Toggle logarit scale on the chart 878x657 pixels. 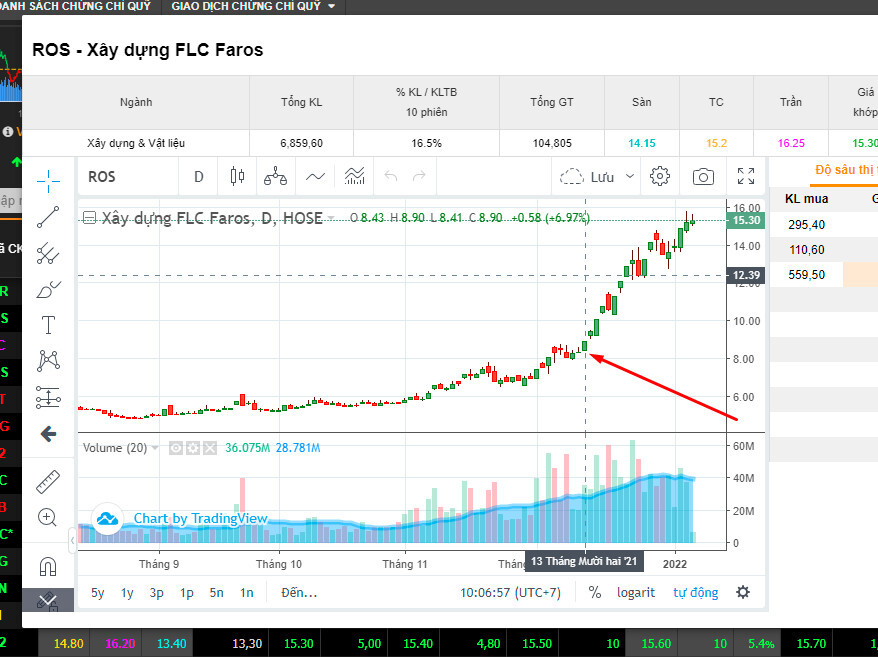pyautogui.click(x=635, y=592)
